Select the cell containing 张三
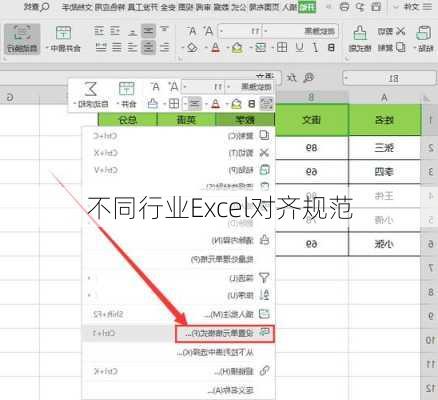Screen dimensions: 438x400 point(385,148)
